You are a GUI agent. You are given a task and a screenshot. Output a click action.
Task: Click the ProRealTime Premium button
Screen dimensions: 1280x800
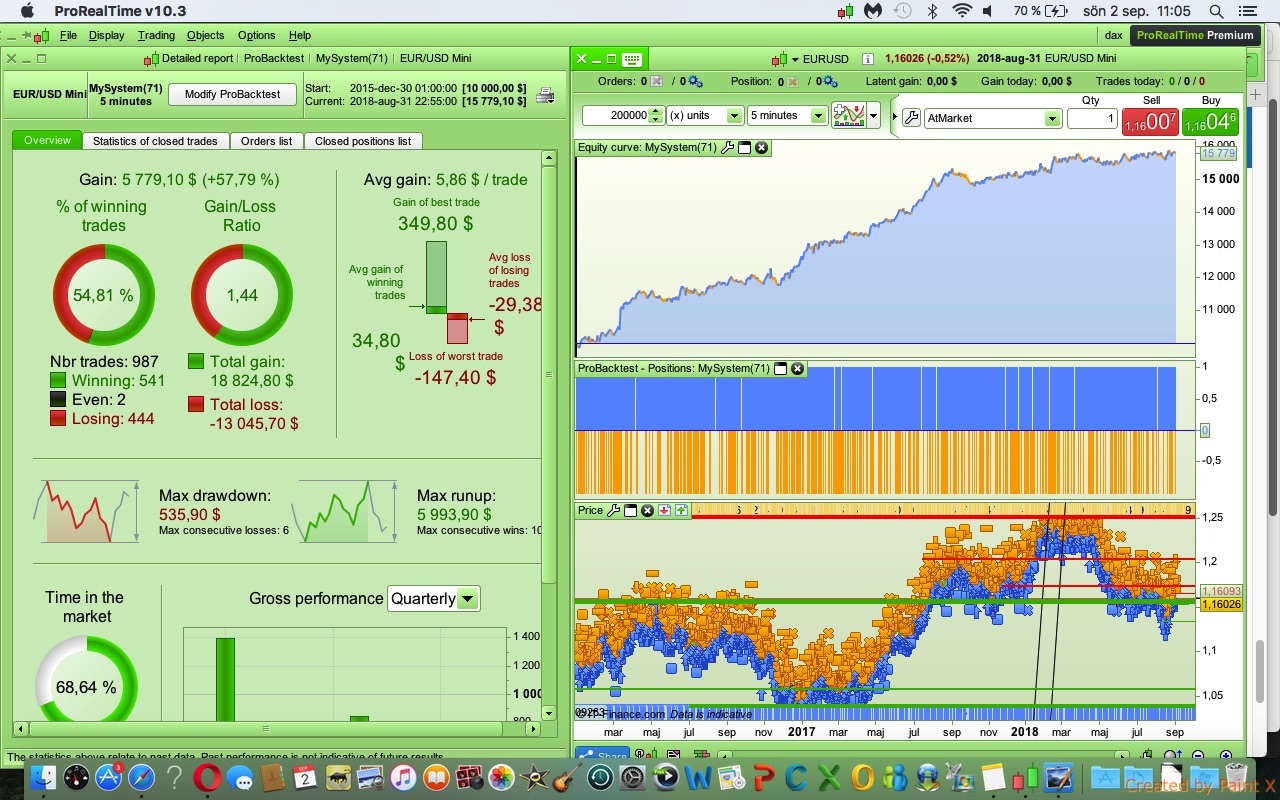[1194, 35]
